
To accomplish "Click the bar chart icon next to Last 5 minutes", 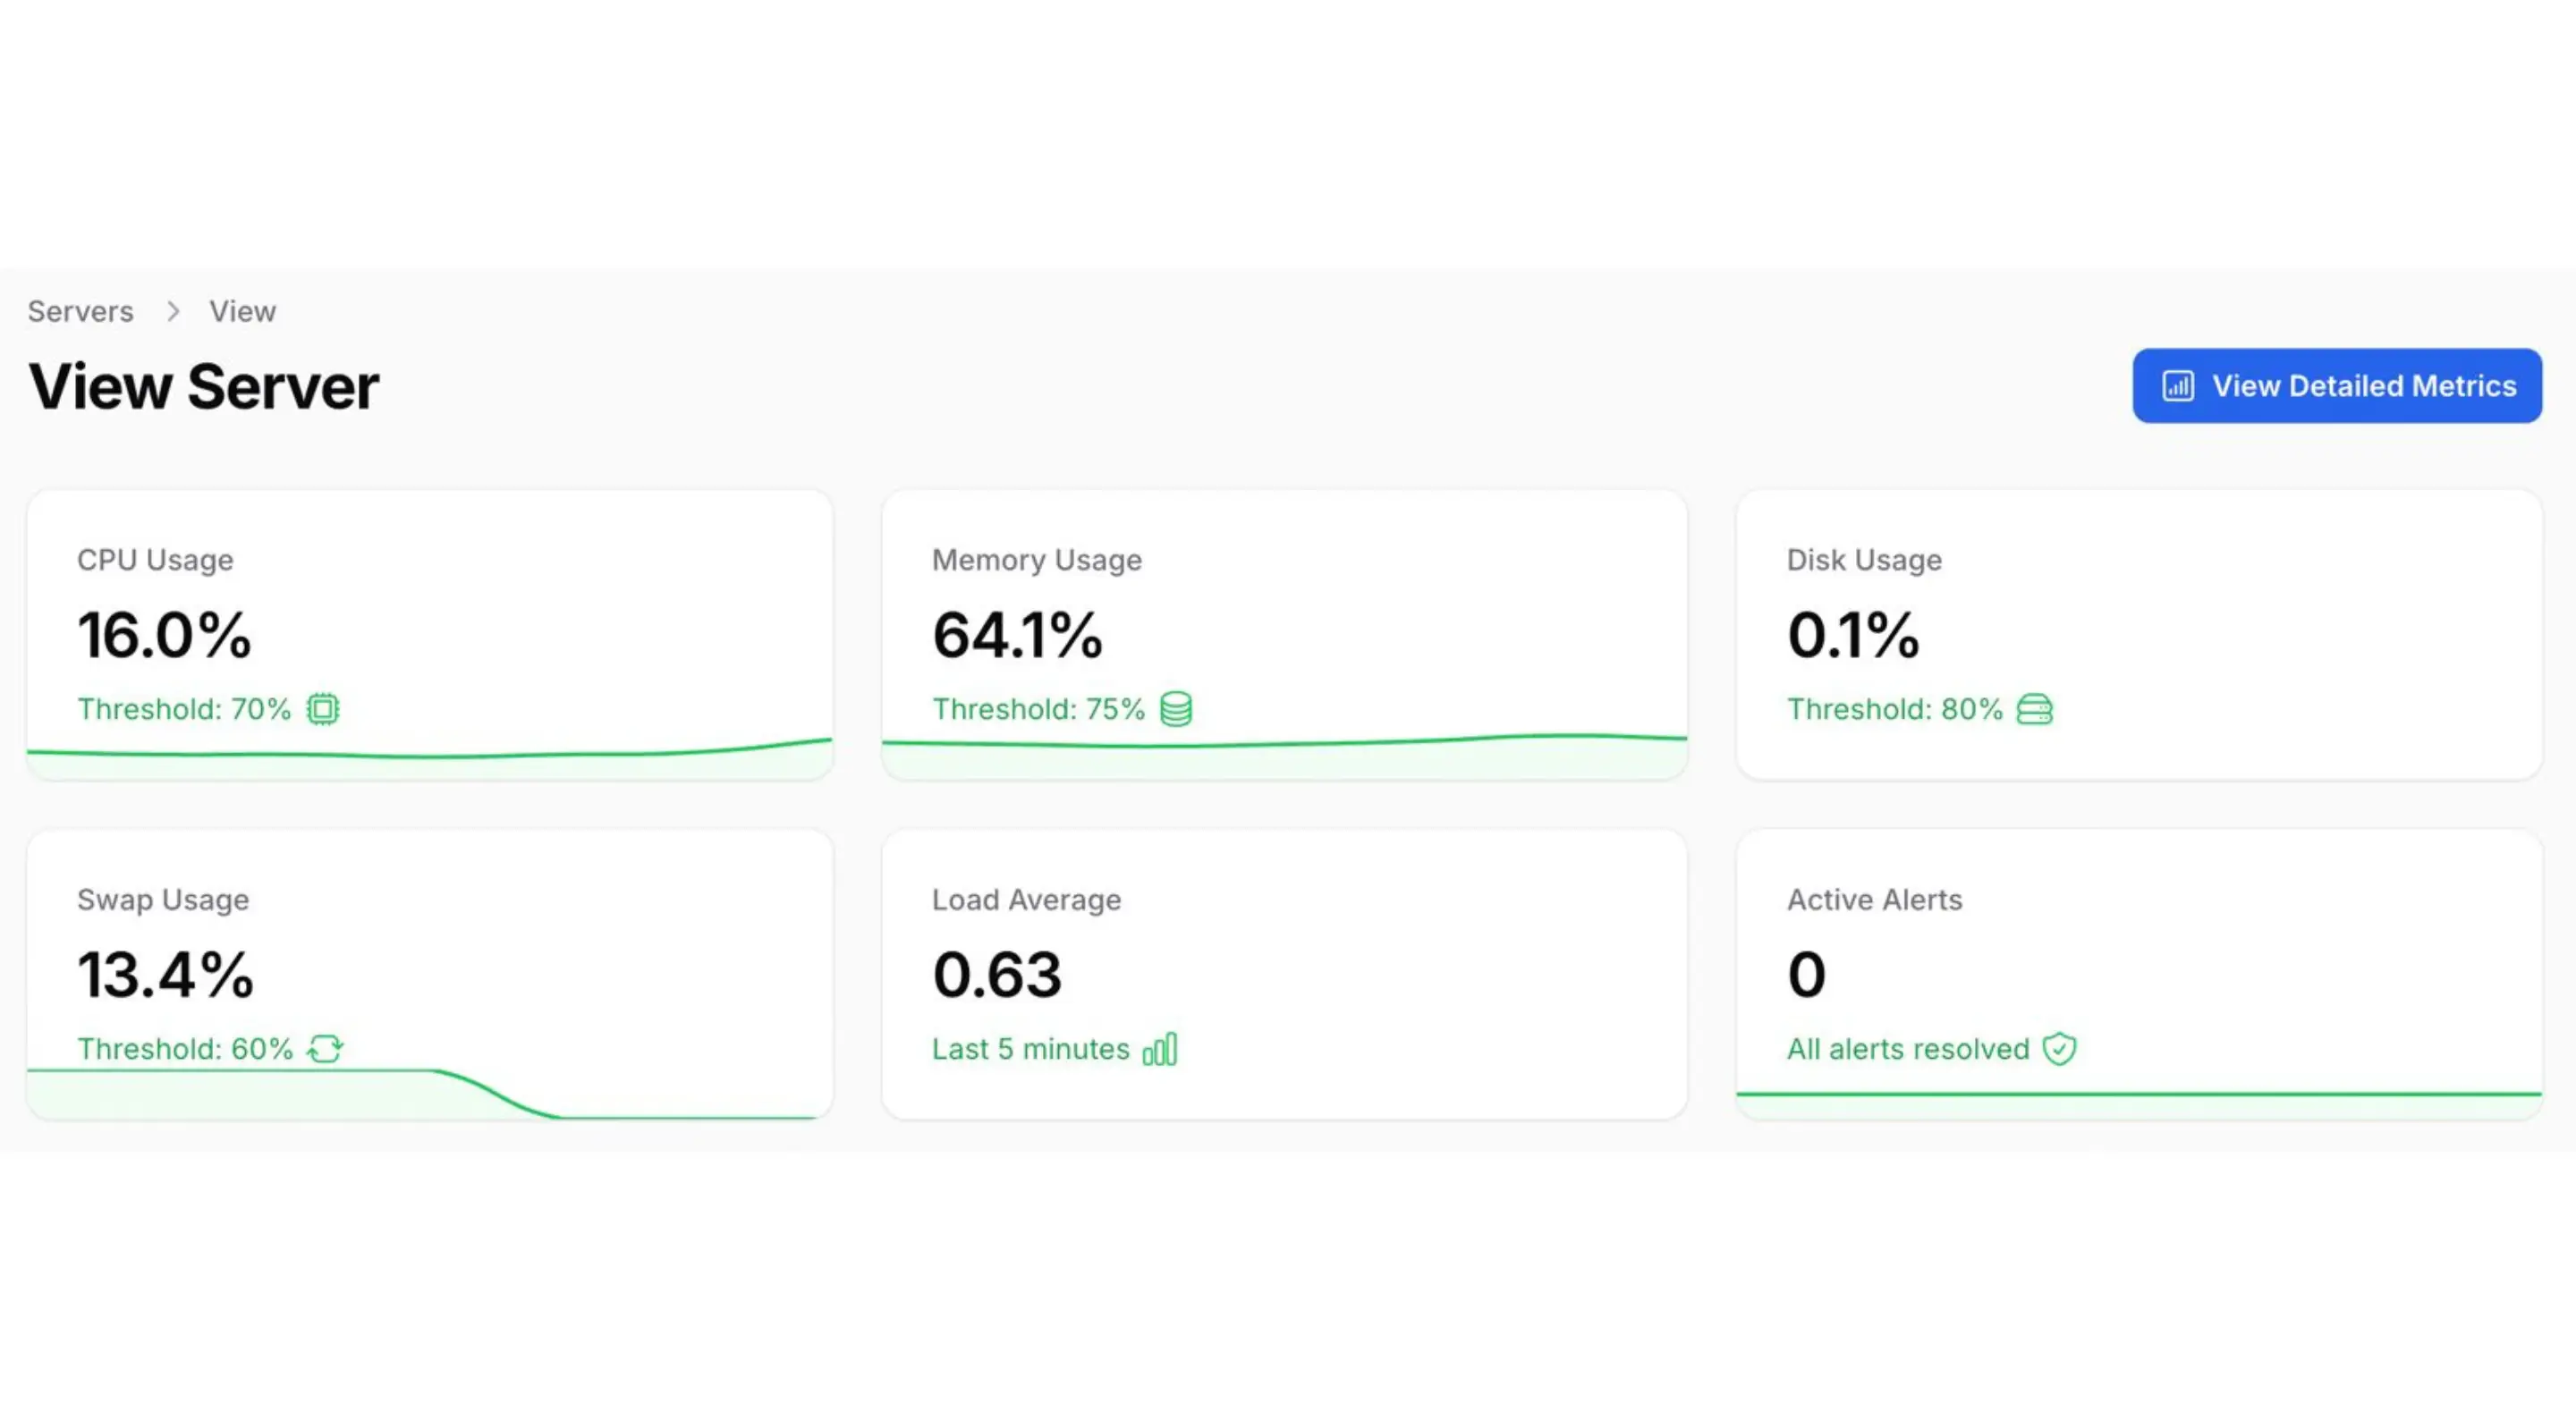I will coord(1161,1049).
